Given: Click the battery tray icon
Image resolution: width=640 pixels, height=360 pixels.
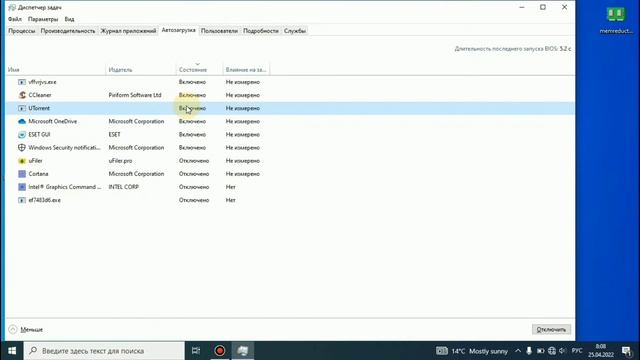Looking at the screenshot, I should [x=540, y=351].
